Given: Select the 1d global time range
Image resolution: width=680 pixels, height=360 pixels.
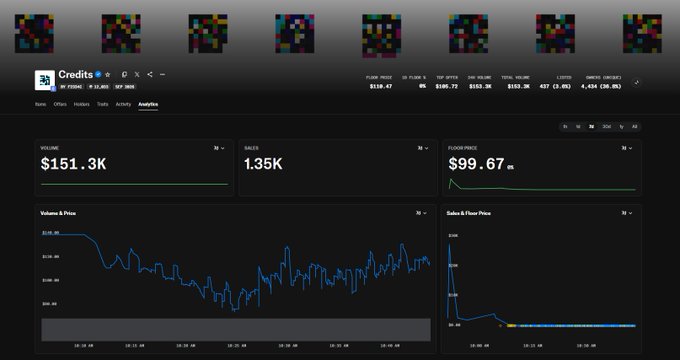Looking at the screenshot, I should click(578, 127).
